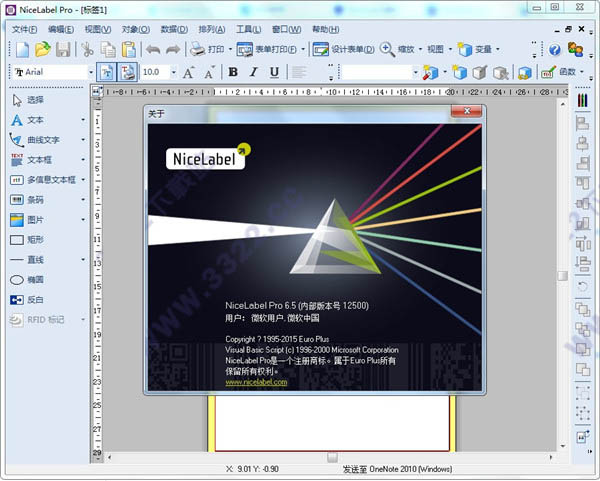The image size is (600, 481).
Task: Click the 视图 toolbar button
Action: [x=435, y=49]
